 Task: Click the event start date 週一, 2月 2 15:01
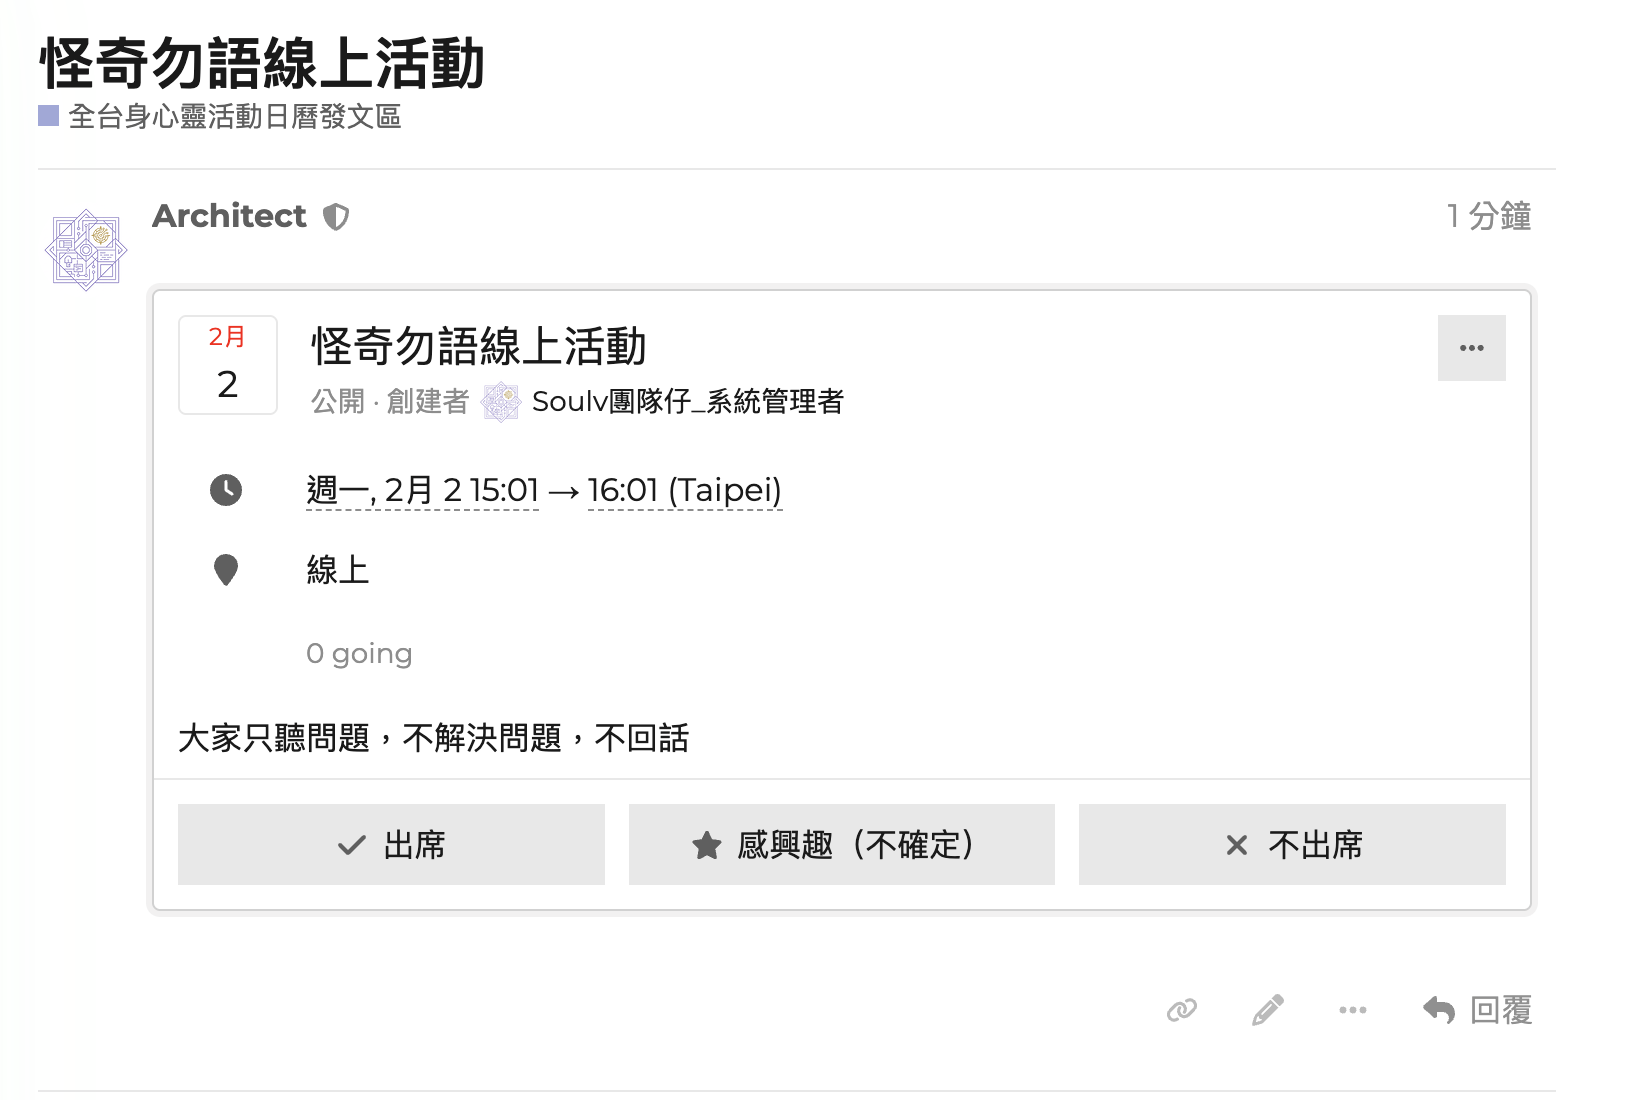(422, 491)
